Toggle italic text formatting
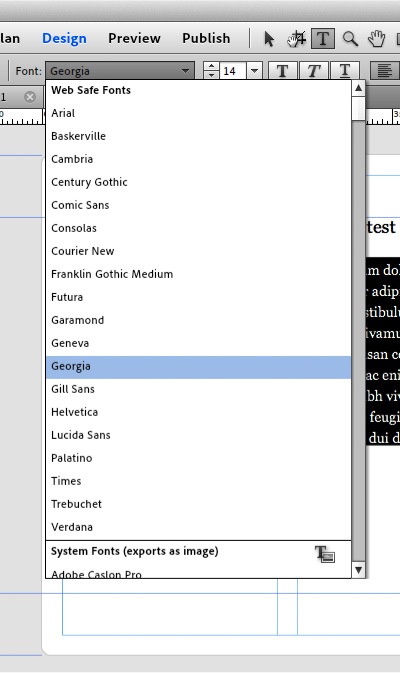Screen dimensions: 400x673 (314, 70)
